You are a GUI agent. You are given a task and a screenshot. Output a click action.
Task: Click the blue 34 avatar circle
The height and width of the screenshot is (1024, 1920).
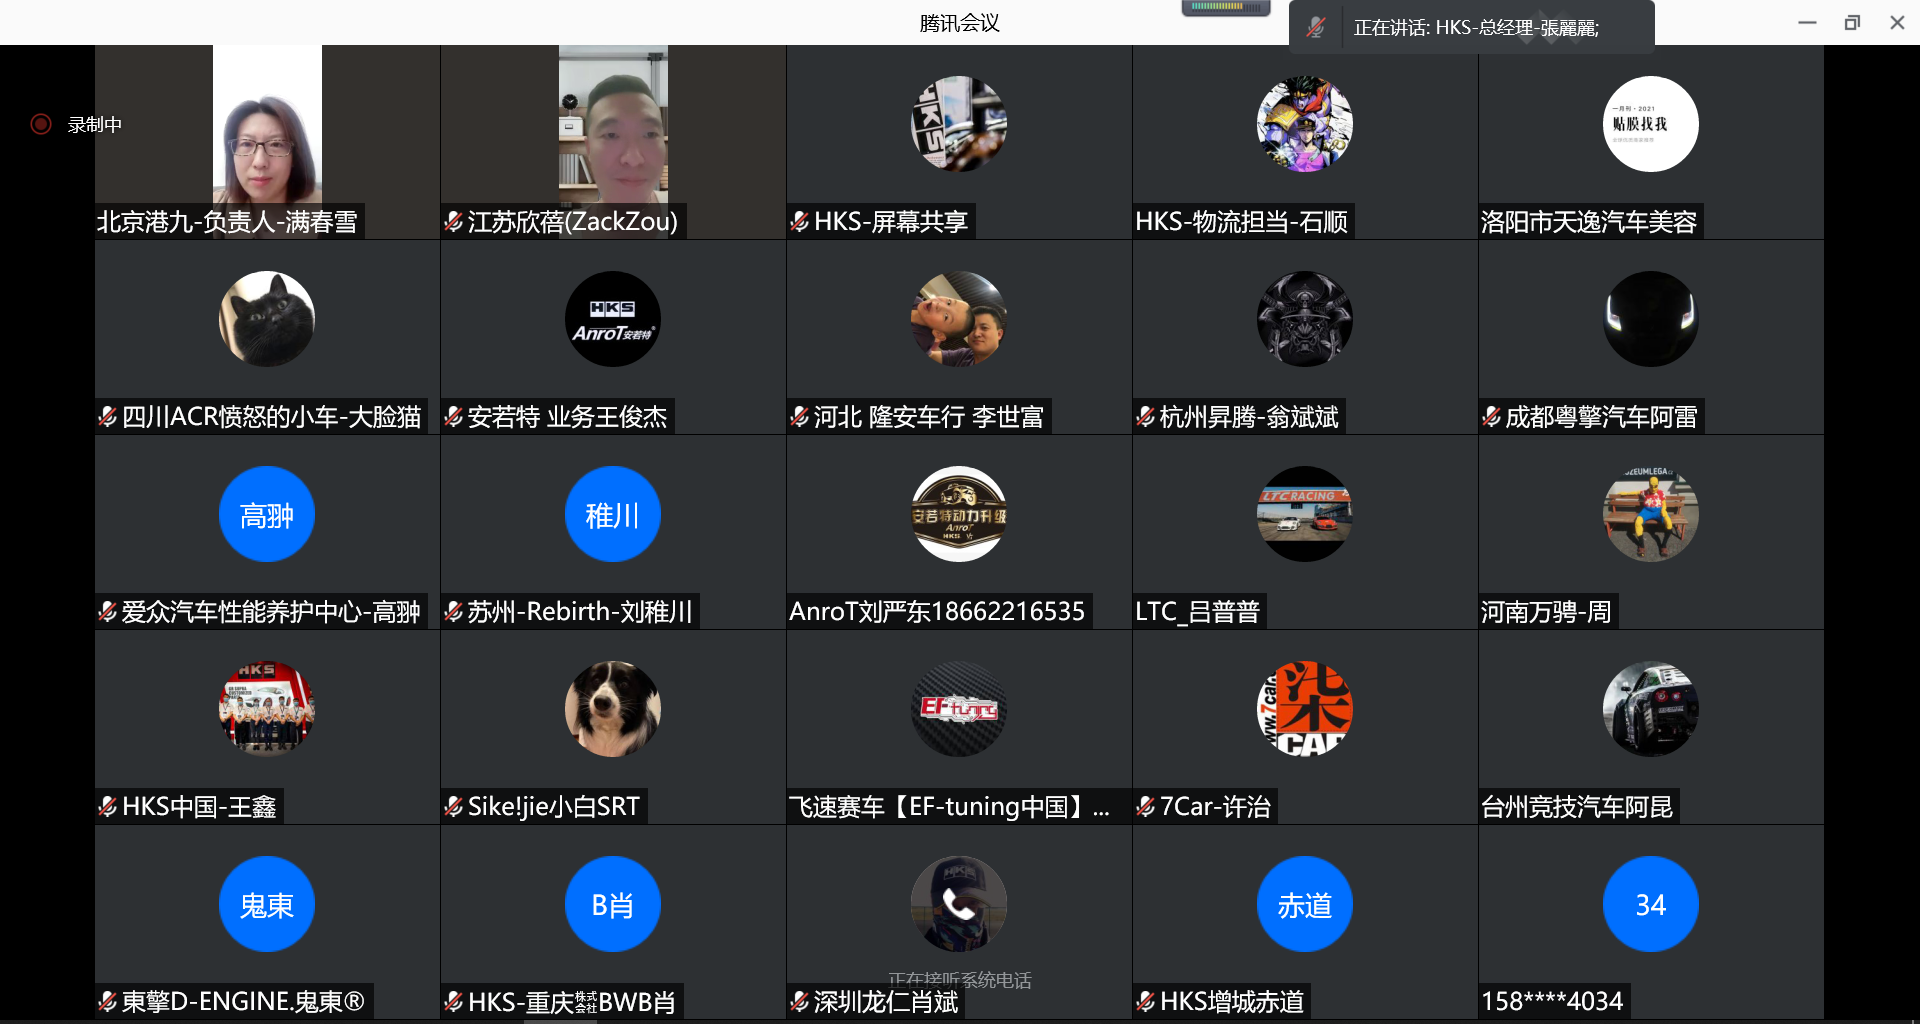(x=1650, y=904)
